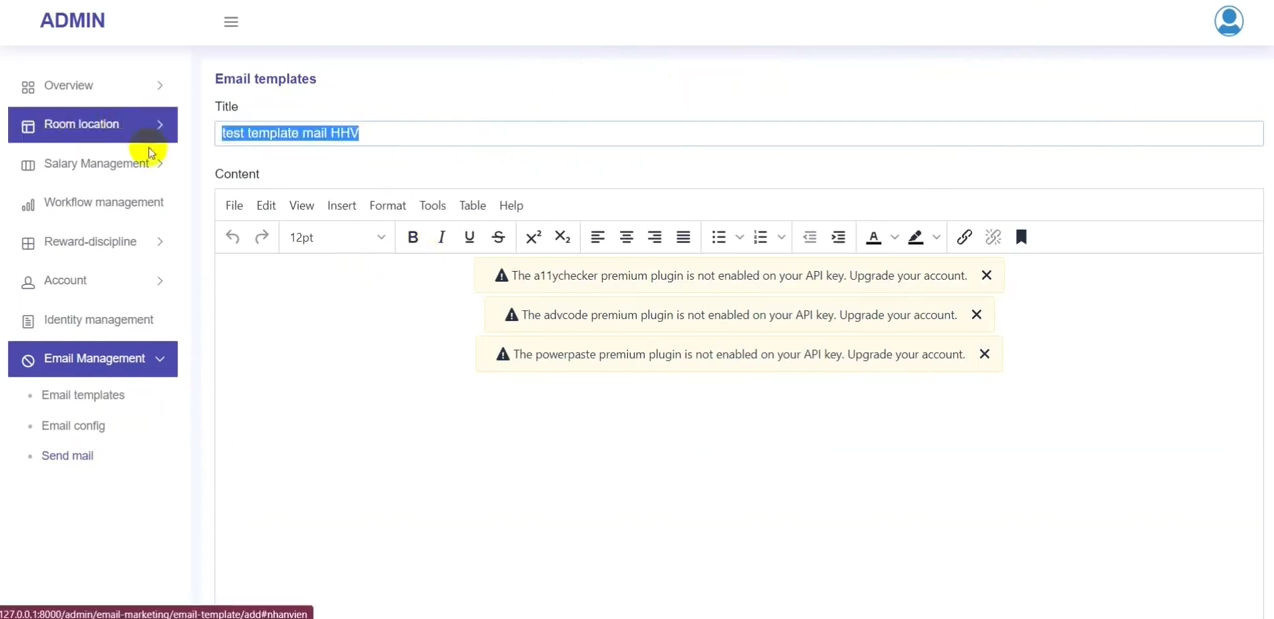Apply superscript formatting

click(533, 237)
